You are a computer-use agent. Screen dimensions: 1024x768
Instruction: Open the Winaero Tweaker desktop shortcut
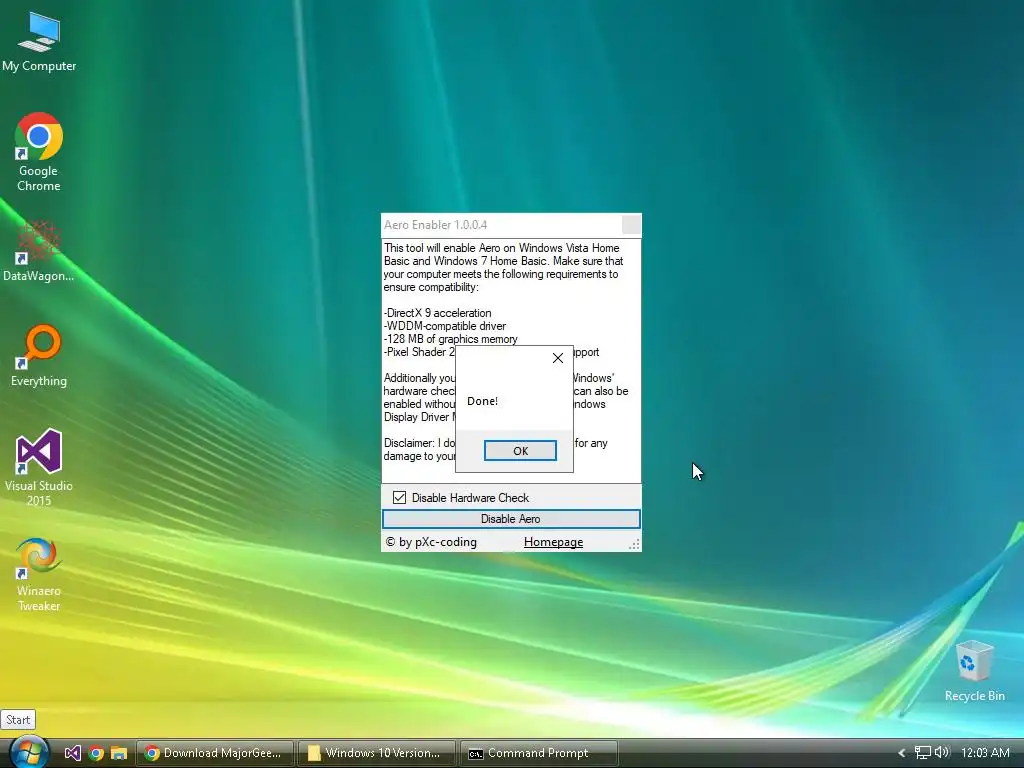coord(39,574)
